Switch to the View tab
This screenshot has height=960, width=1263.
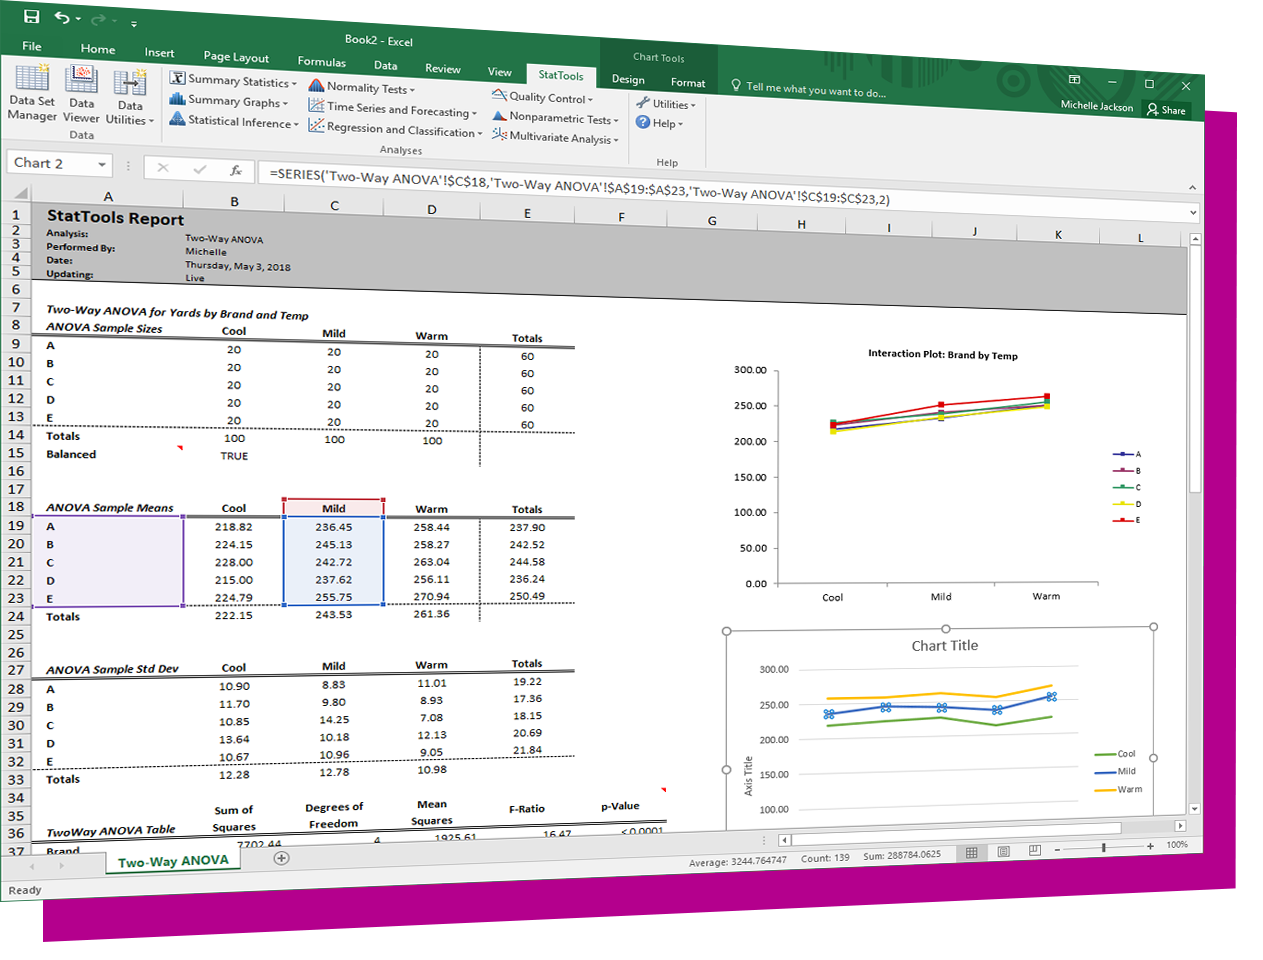pos(499,71)
